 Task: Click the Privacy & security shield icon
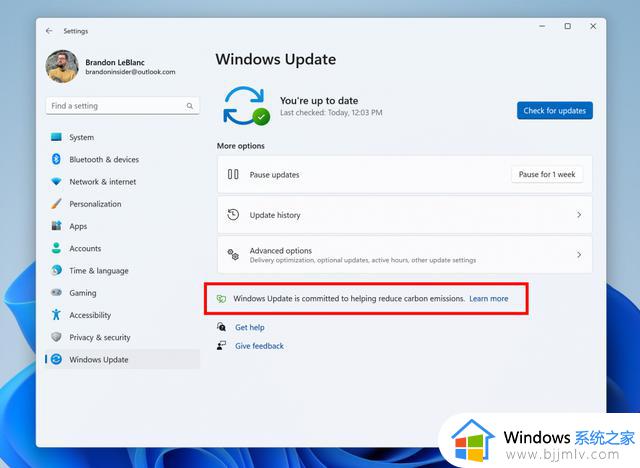pyautogui.click(x=56, y=337)
